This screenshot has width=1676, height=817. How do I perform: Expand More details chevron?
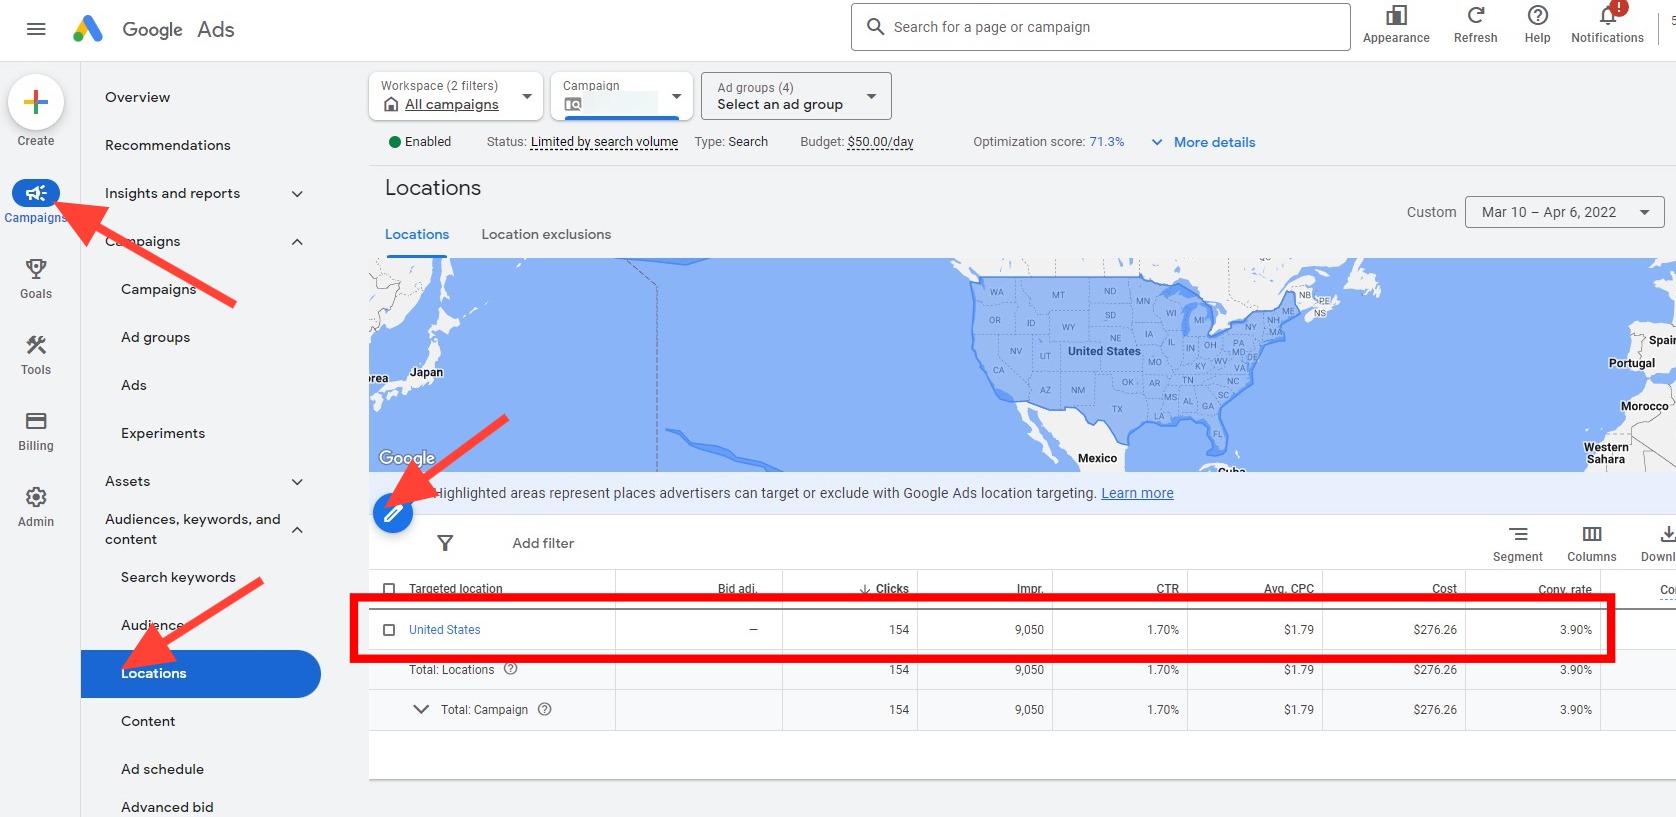click(1157, 142)
